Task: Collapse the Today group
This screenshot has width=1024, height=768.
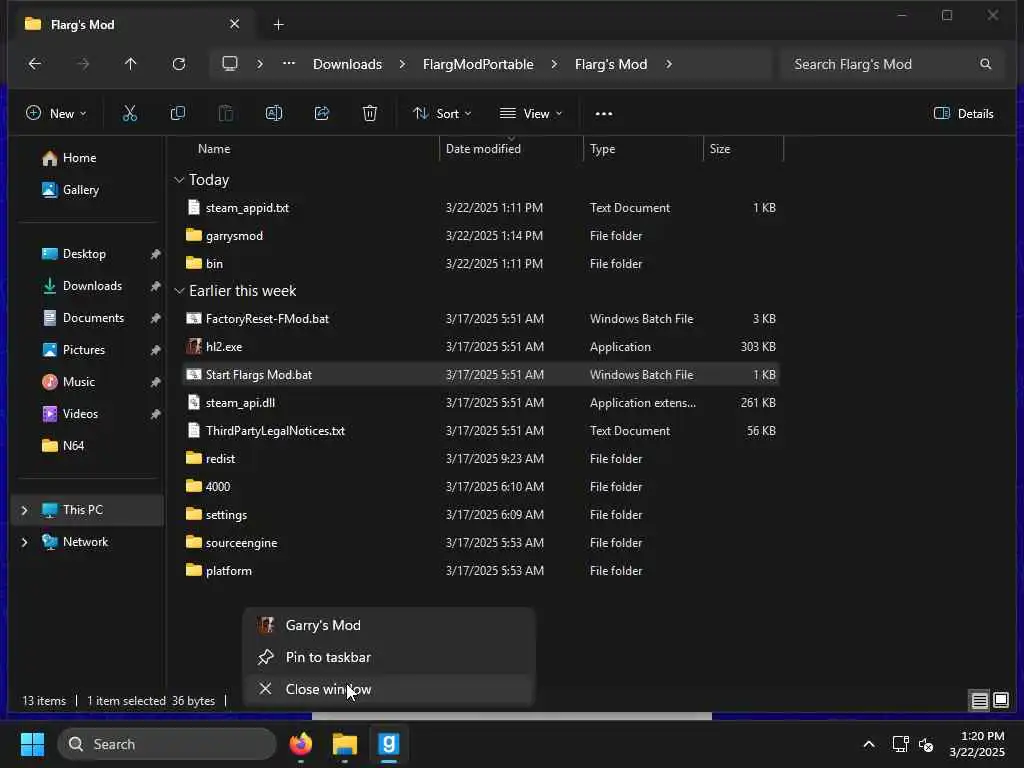Action: [x=179, y=180]
